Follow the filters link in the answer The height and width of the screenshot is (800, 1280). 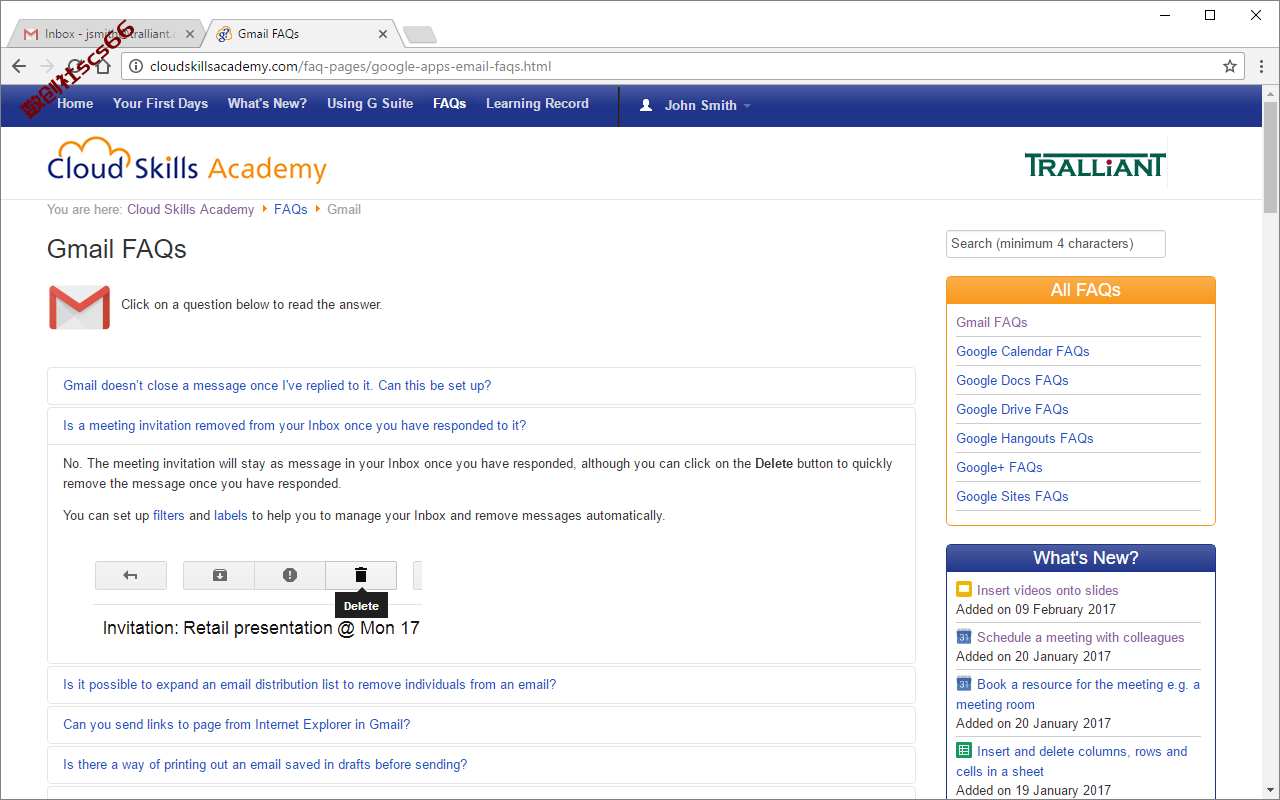pos(169,516)
